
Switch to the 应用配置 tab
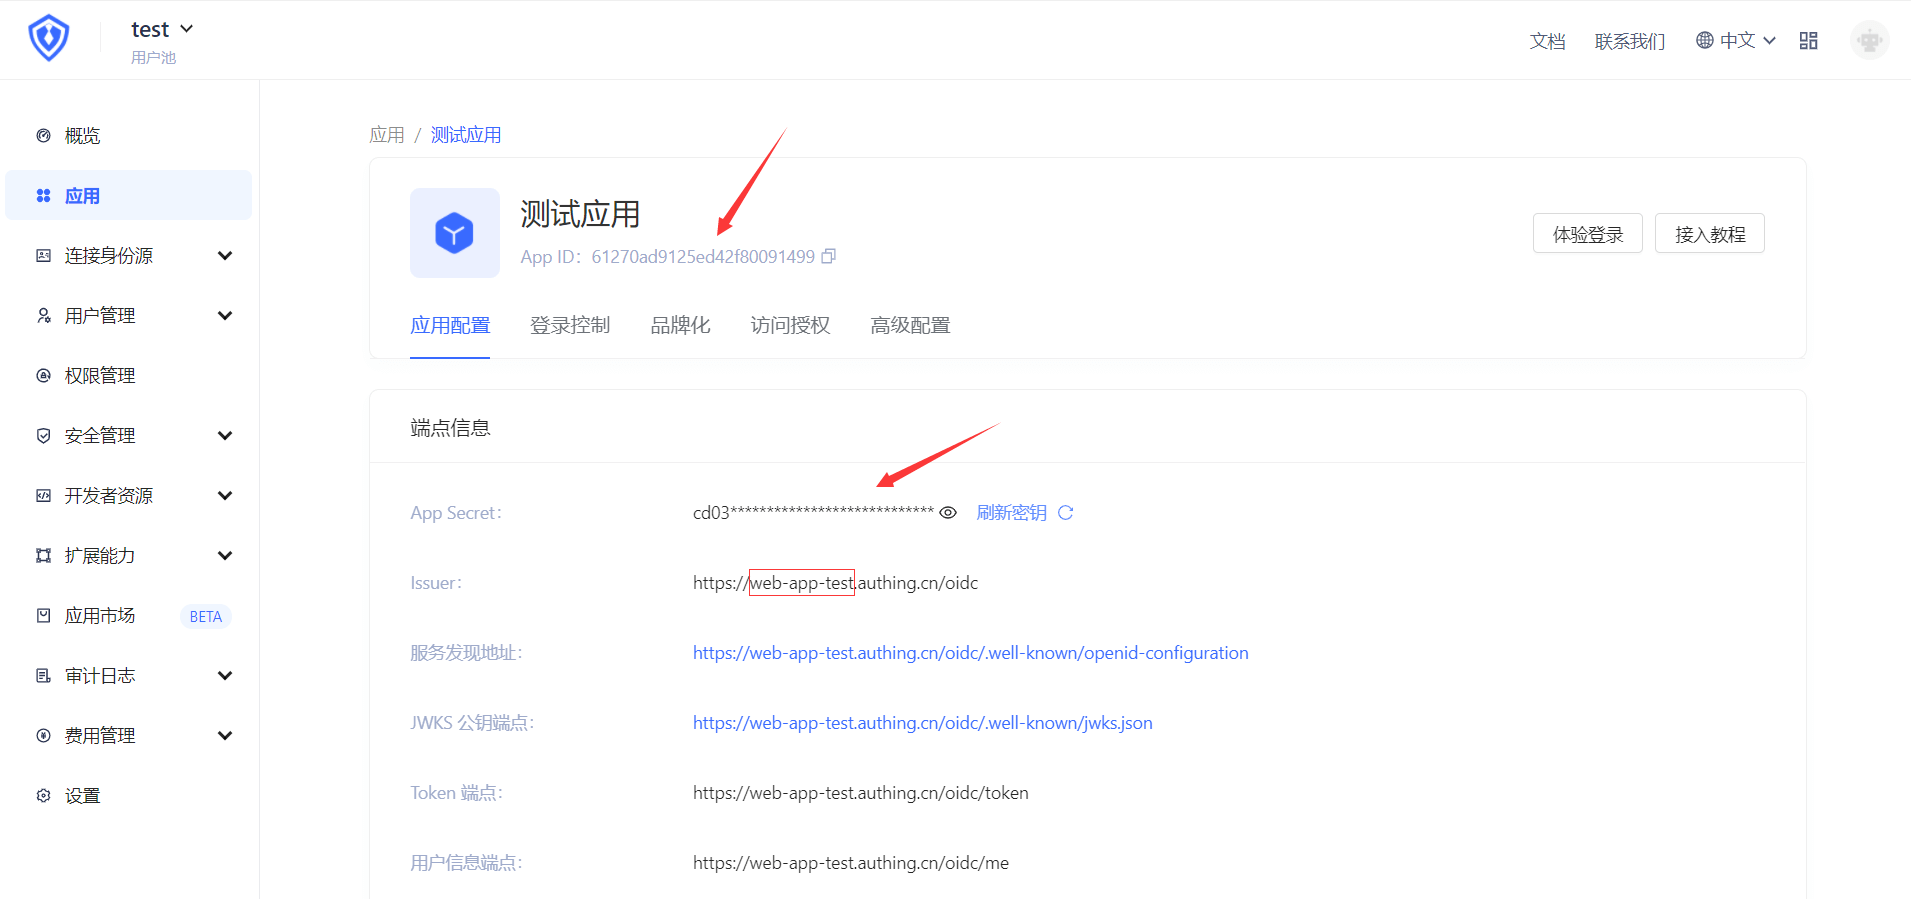[x=450, y=326]
